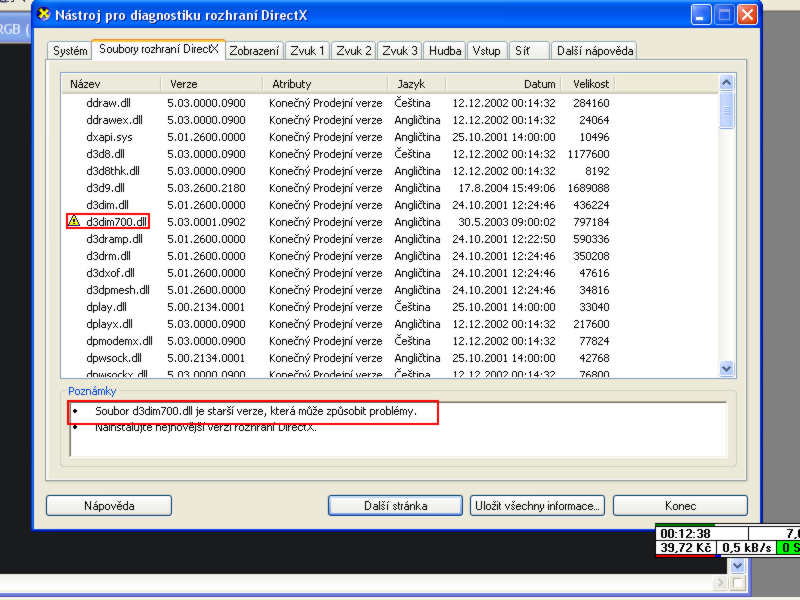Screen dimensions: 800x600
Task: Open the Síť tab
Action: 529,51
